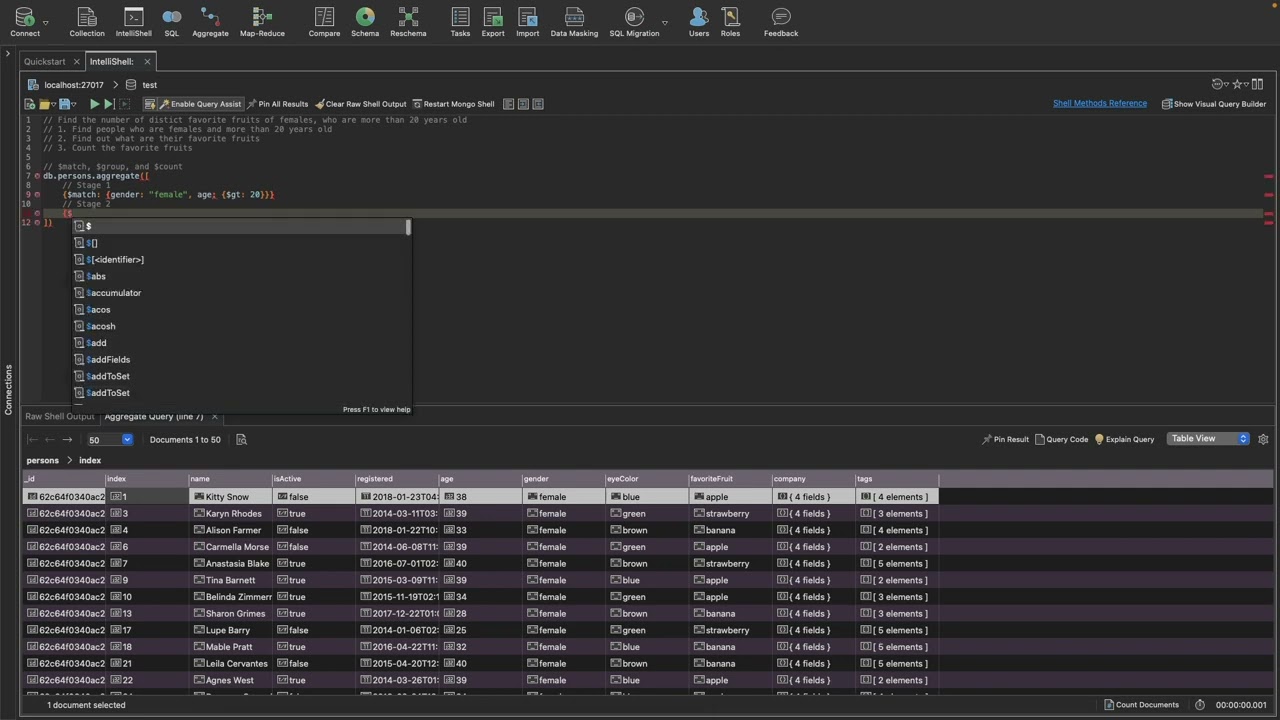
Task: Open the Data Masking tool
Action: [574, 21]
